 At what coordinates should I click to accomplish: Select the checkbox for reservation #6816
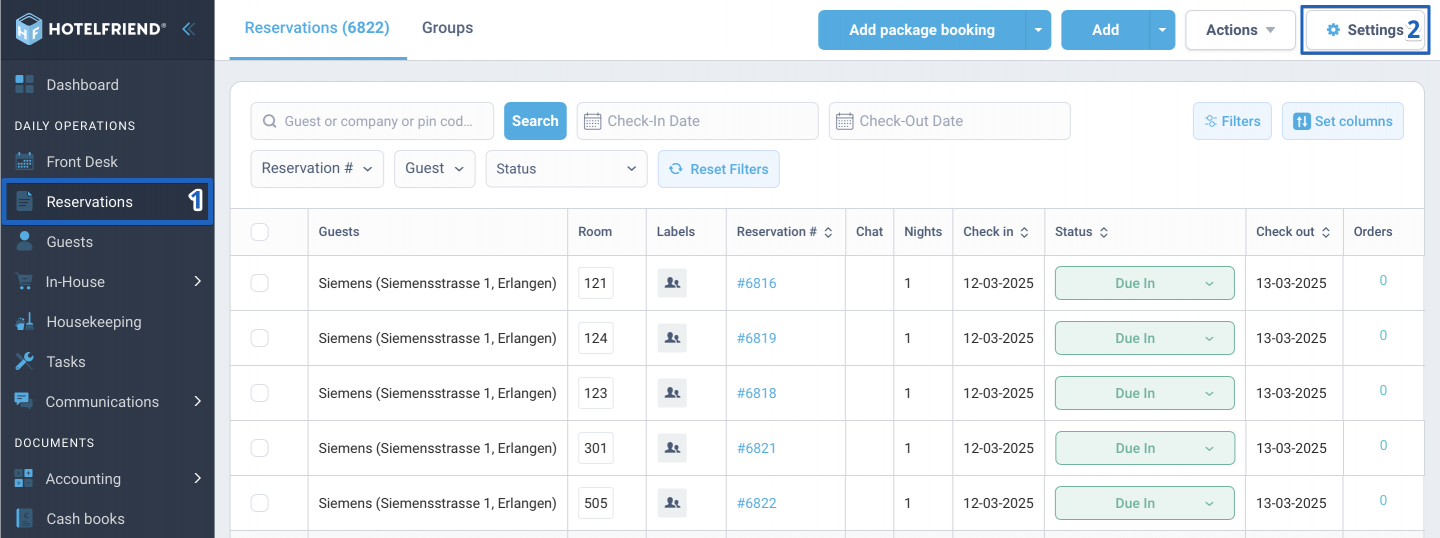[260, 283]
